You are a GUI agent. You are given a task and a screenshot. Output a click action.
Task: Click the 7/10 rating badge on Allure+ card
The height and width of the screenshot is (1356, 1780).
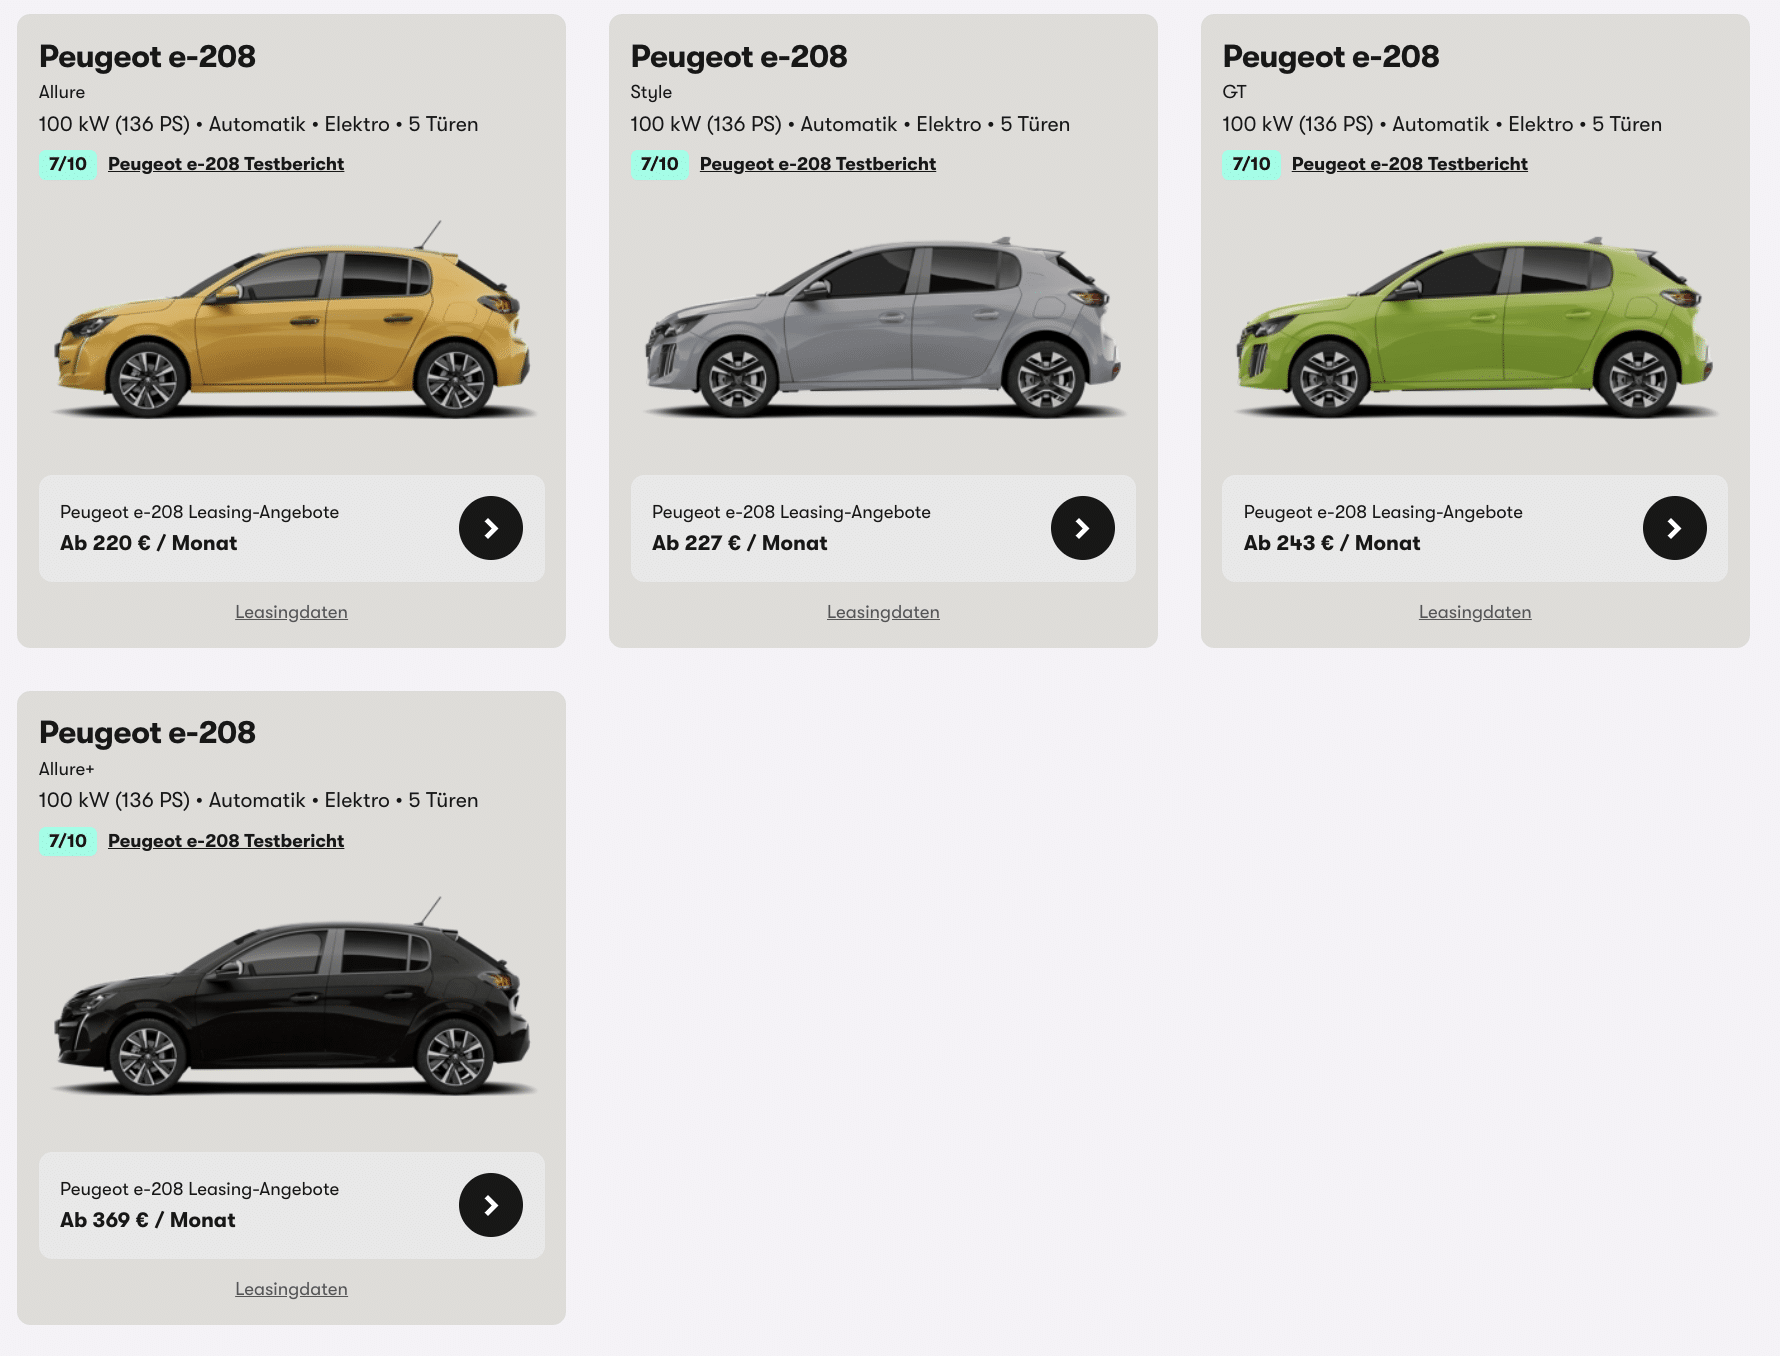click(68, 841)
